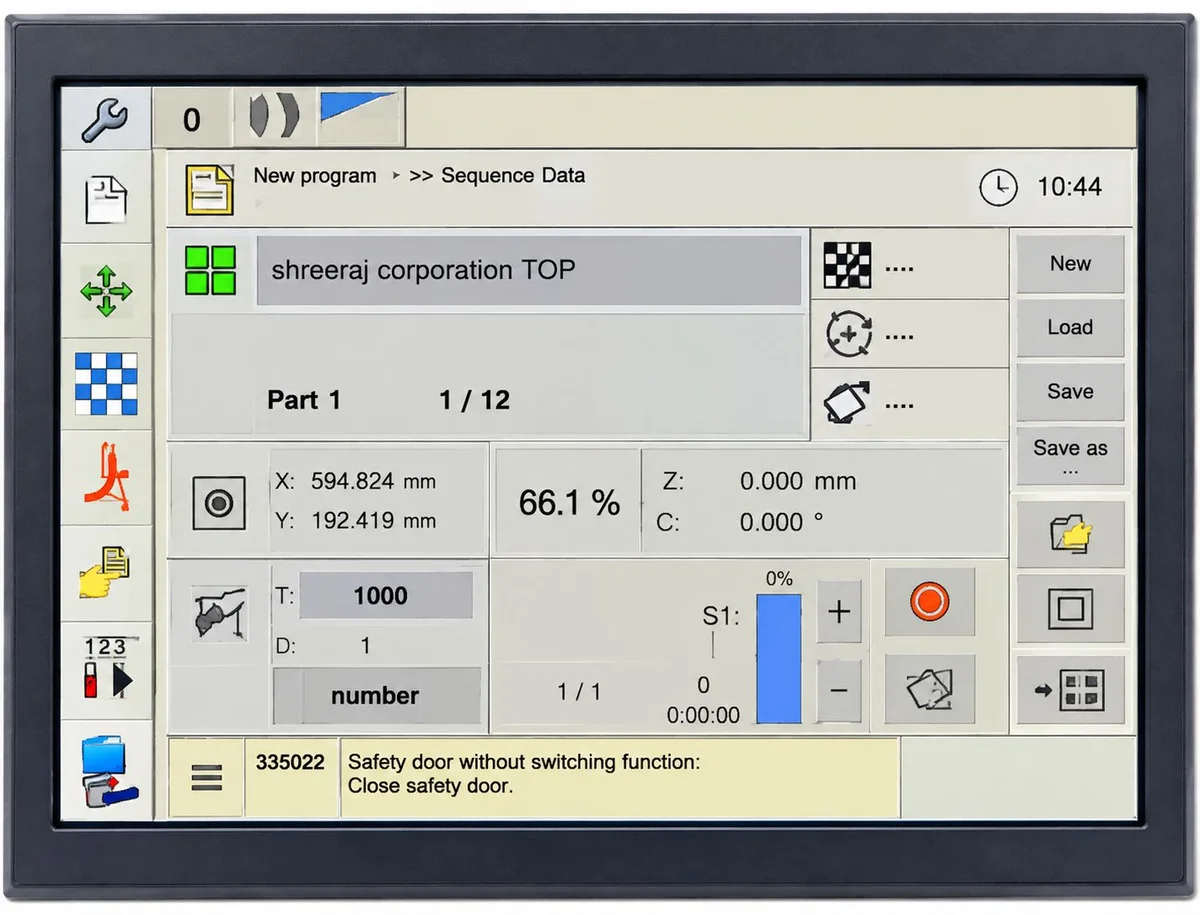Viewport: 1200px width, 915px height.
Task: Click the Z value 0.000 mm
Action: tap(798, 481)
